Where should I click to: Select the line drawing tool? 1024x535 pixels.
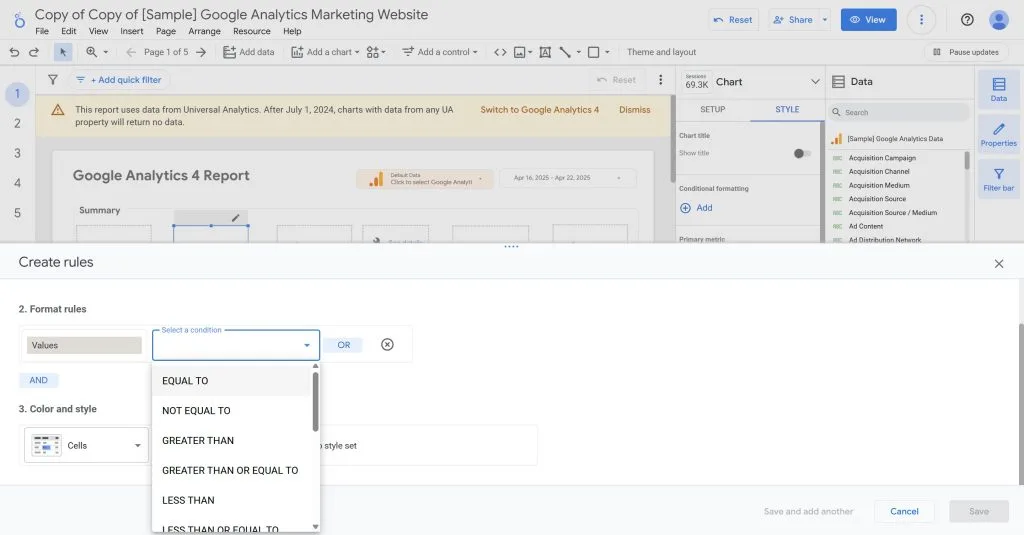(566, 52)
